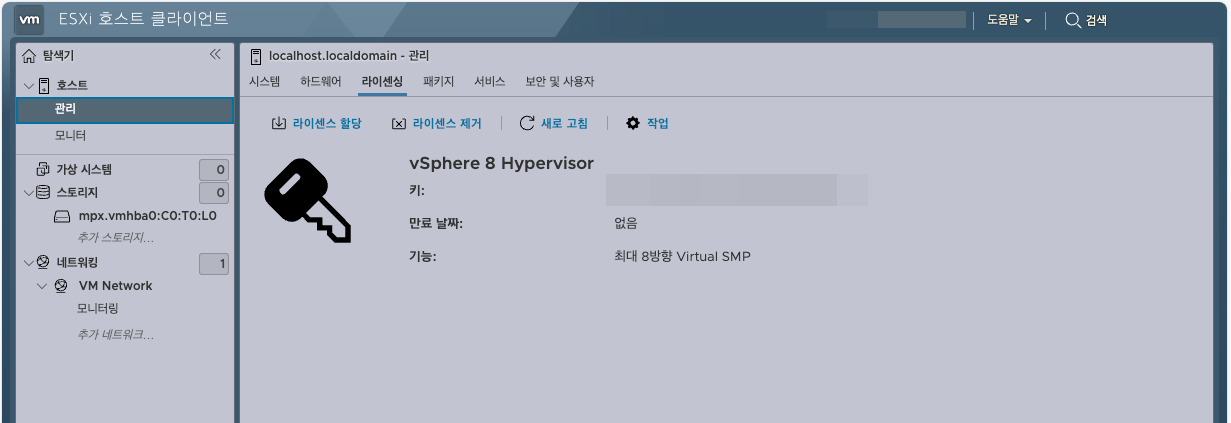Viewport: 1231px width, 423px height.
Task: Click expiration value 없음
Action: pyautogui.click(x=626, y=223)
